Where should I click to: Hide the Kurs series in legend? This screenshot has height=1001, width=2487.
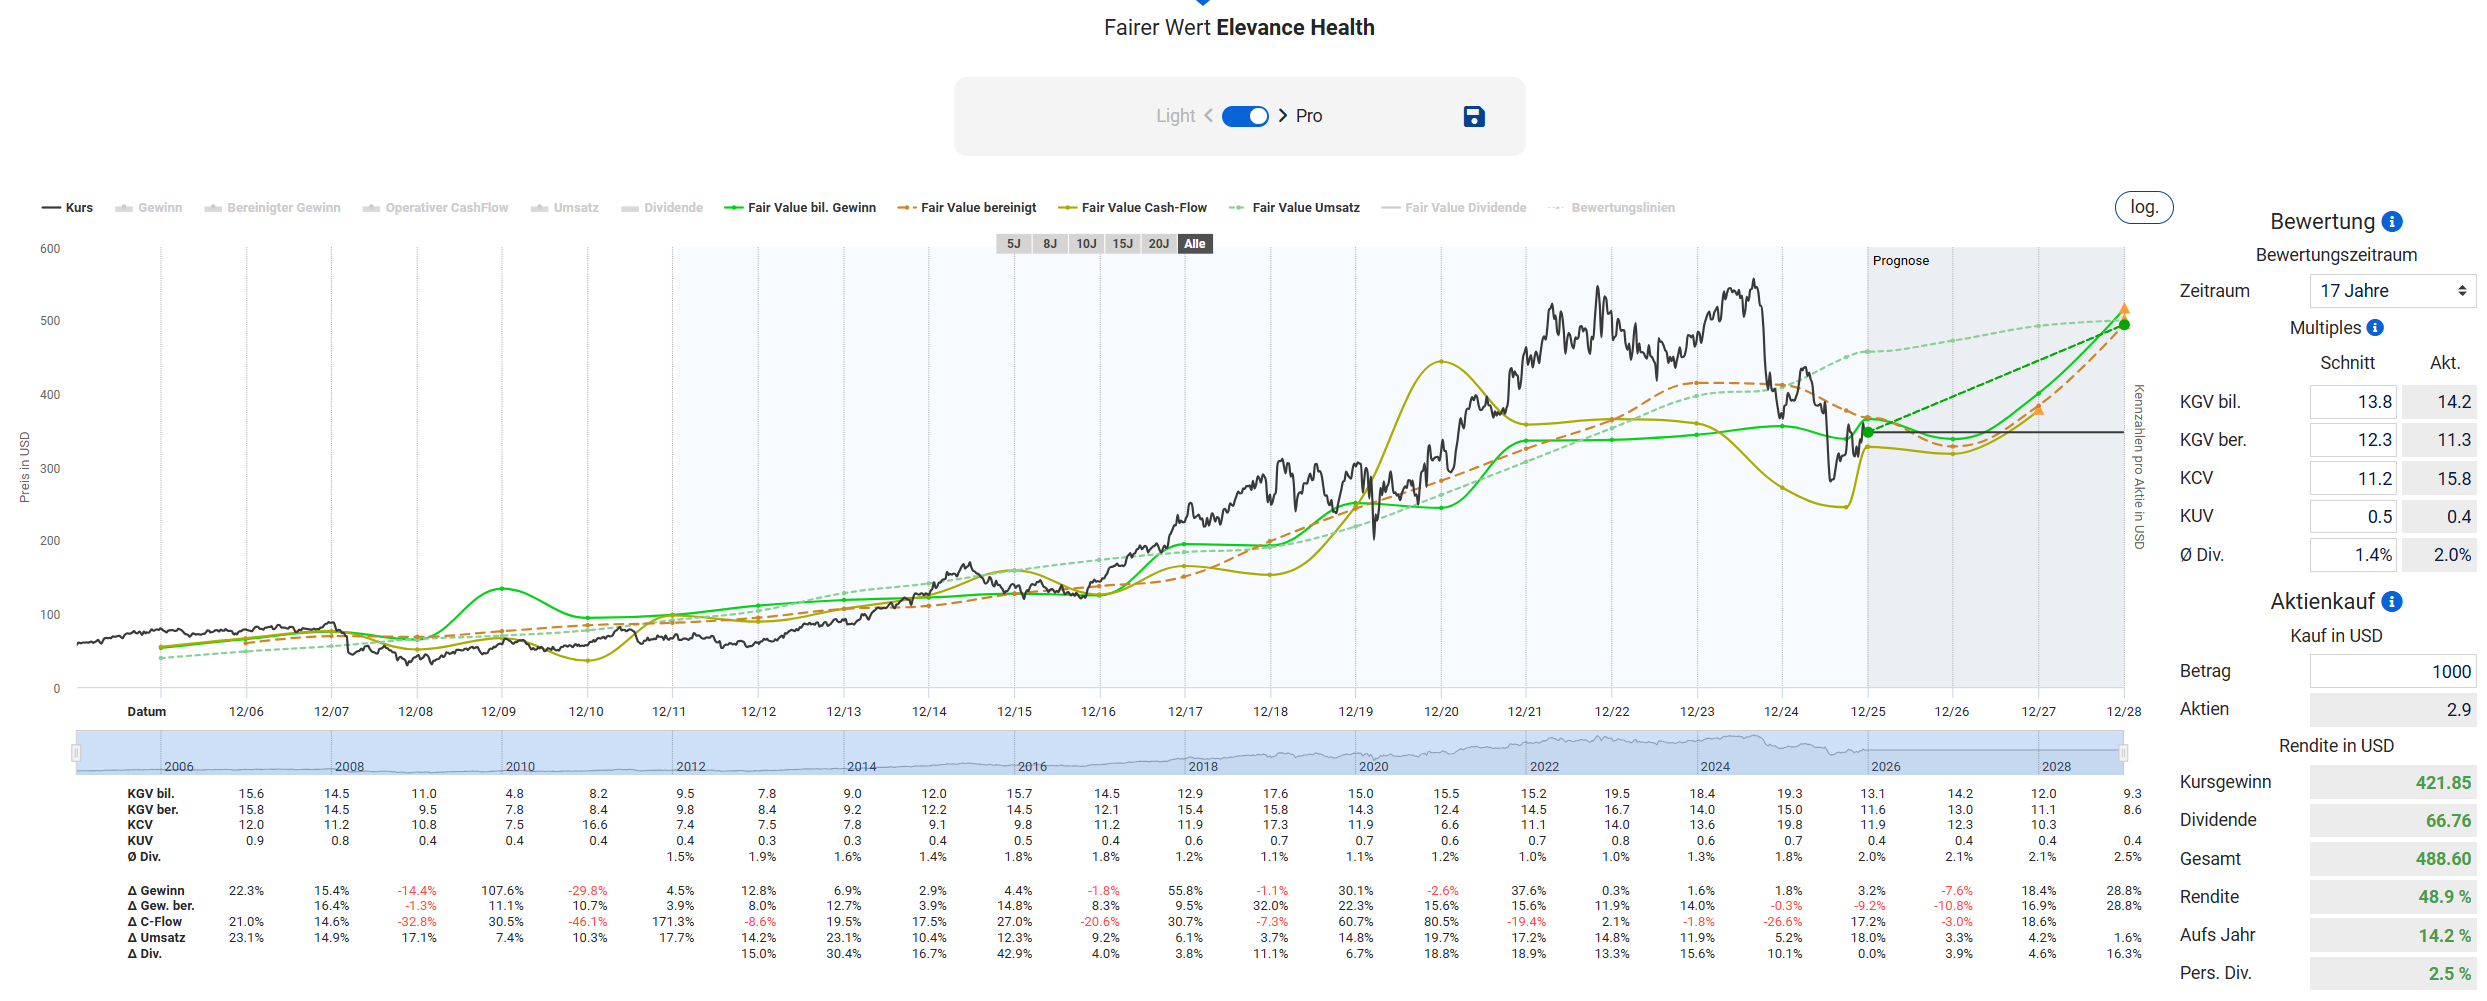68,208
